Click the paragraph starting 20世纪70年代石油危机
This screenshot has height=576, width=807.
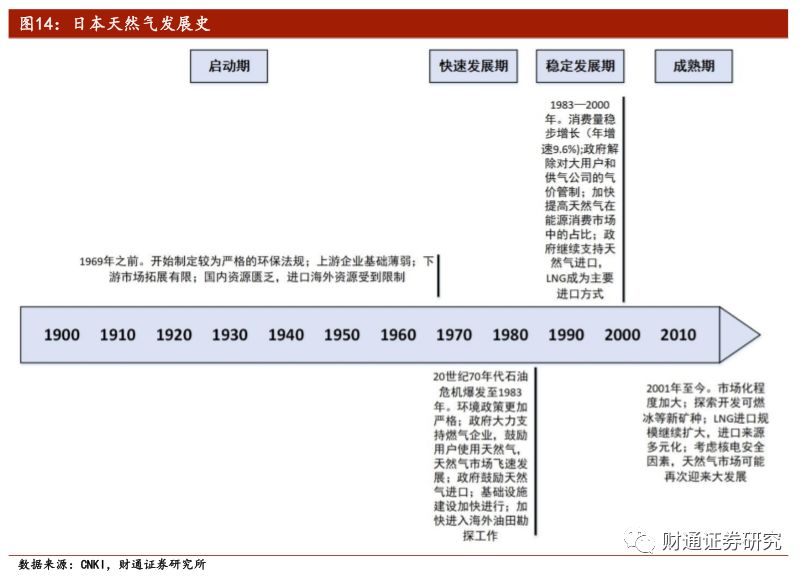(481, 456)
